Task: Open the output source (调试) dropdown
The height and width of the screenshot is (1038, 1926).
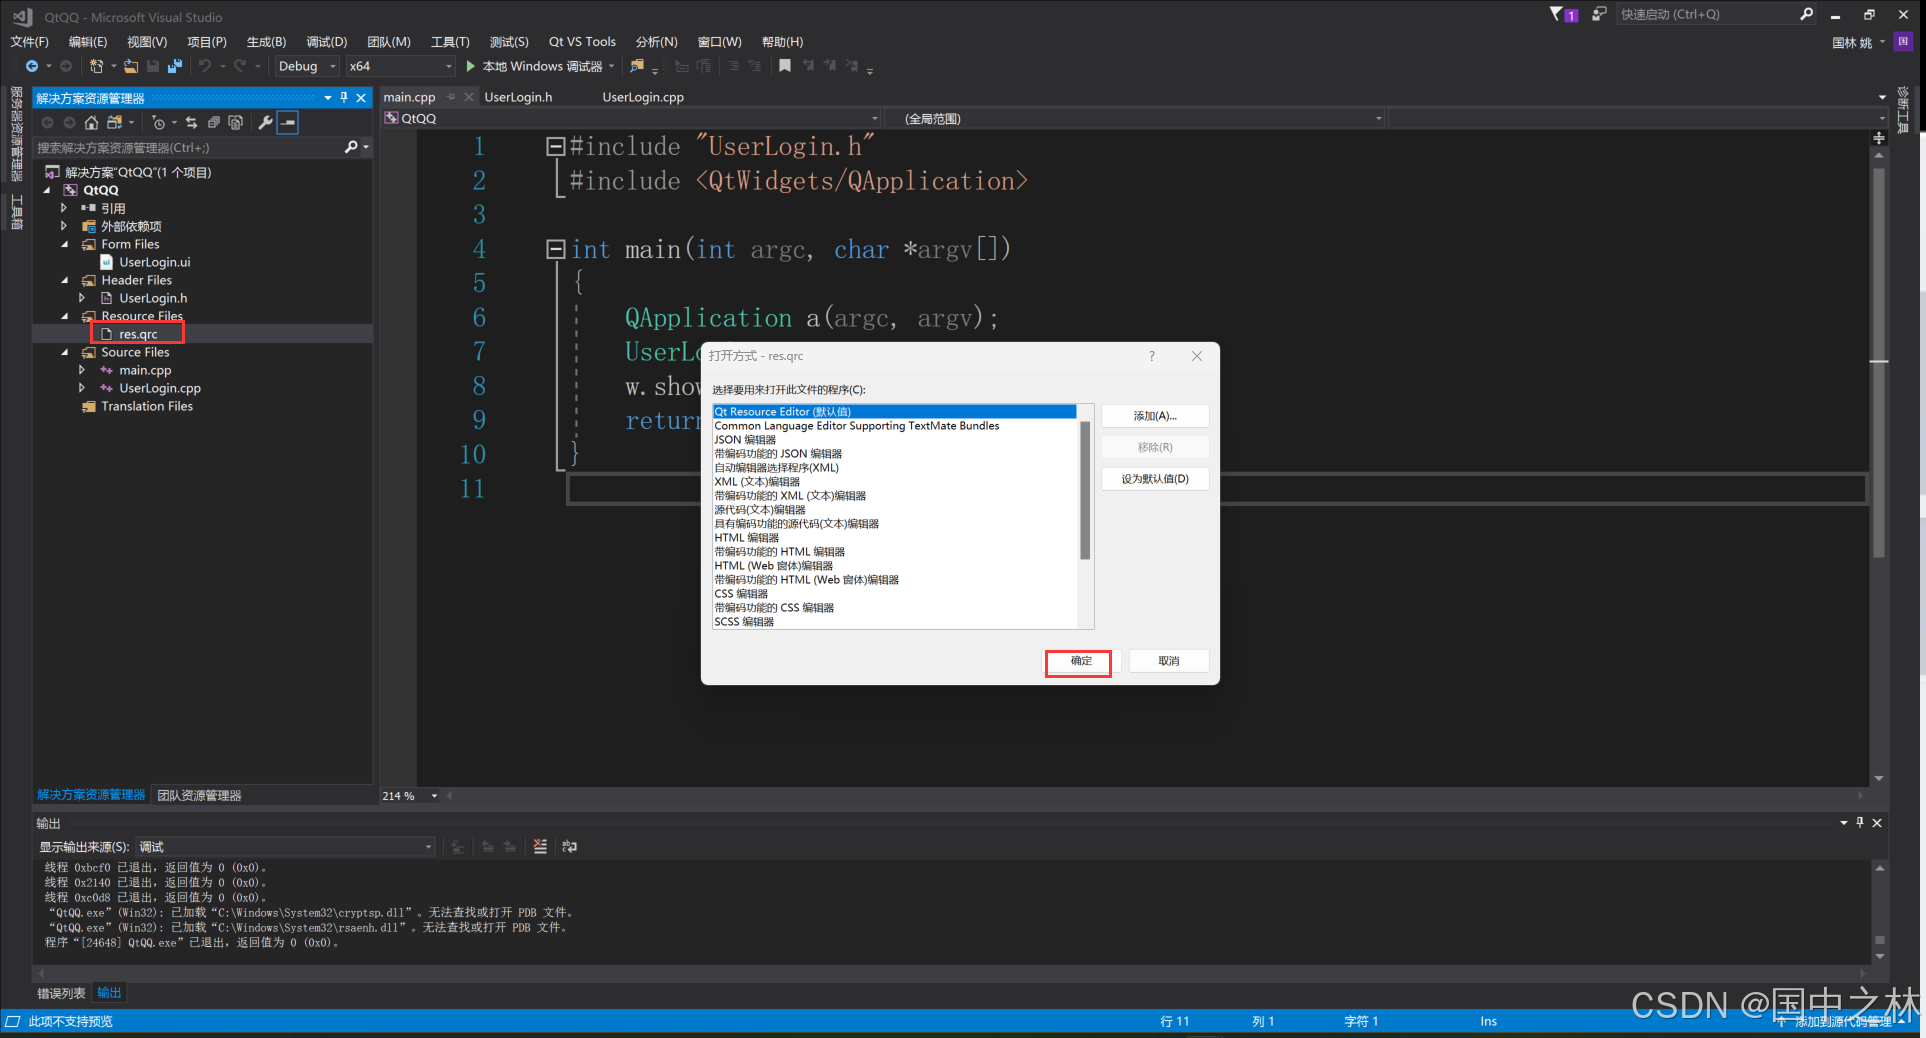Action: point(285,847)
